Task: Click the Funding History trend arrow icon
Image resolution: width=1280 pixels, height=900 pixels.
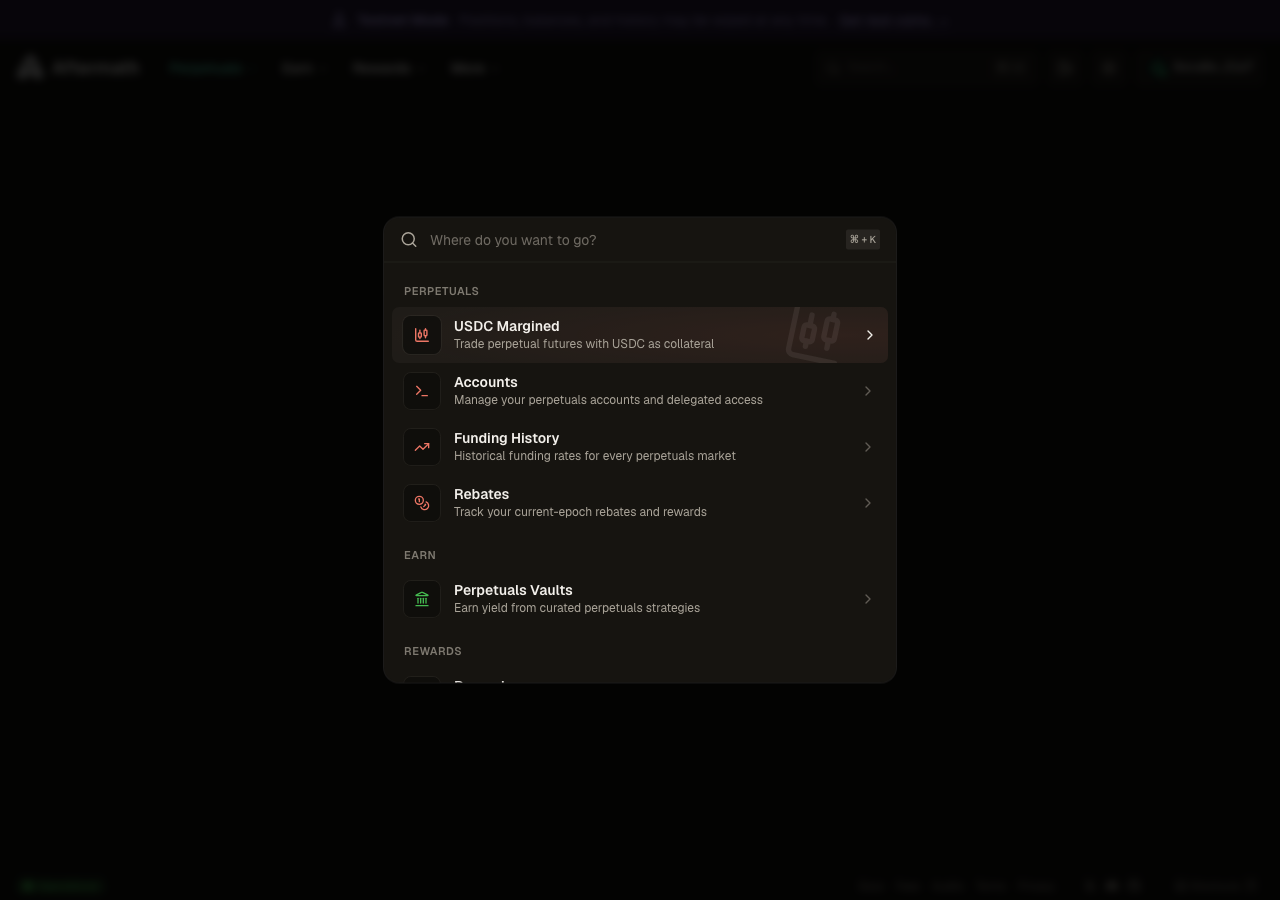Action: [422, 447]
